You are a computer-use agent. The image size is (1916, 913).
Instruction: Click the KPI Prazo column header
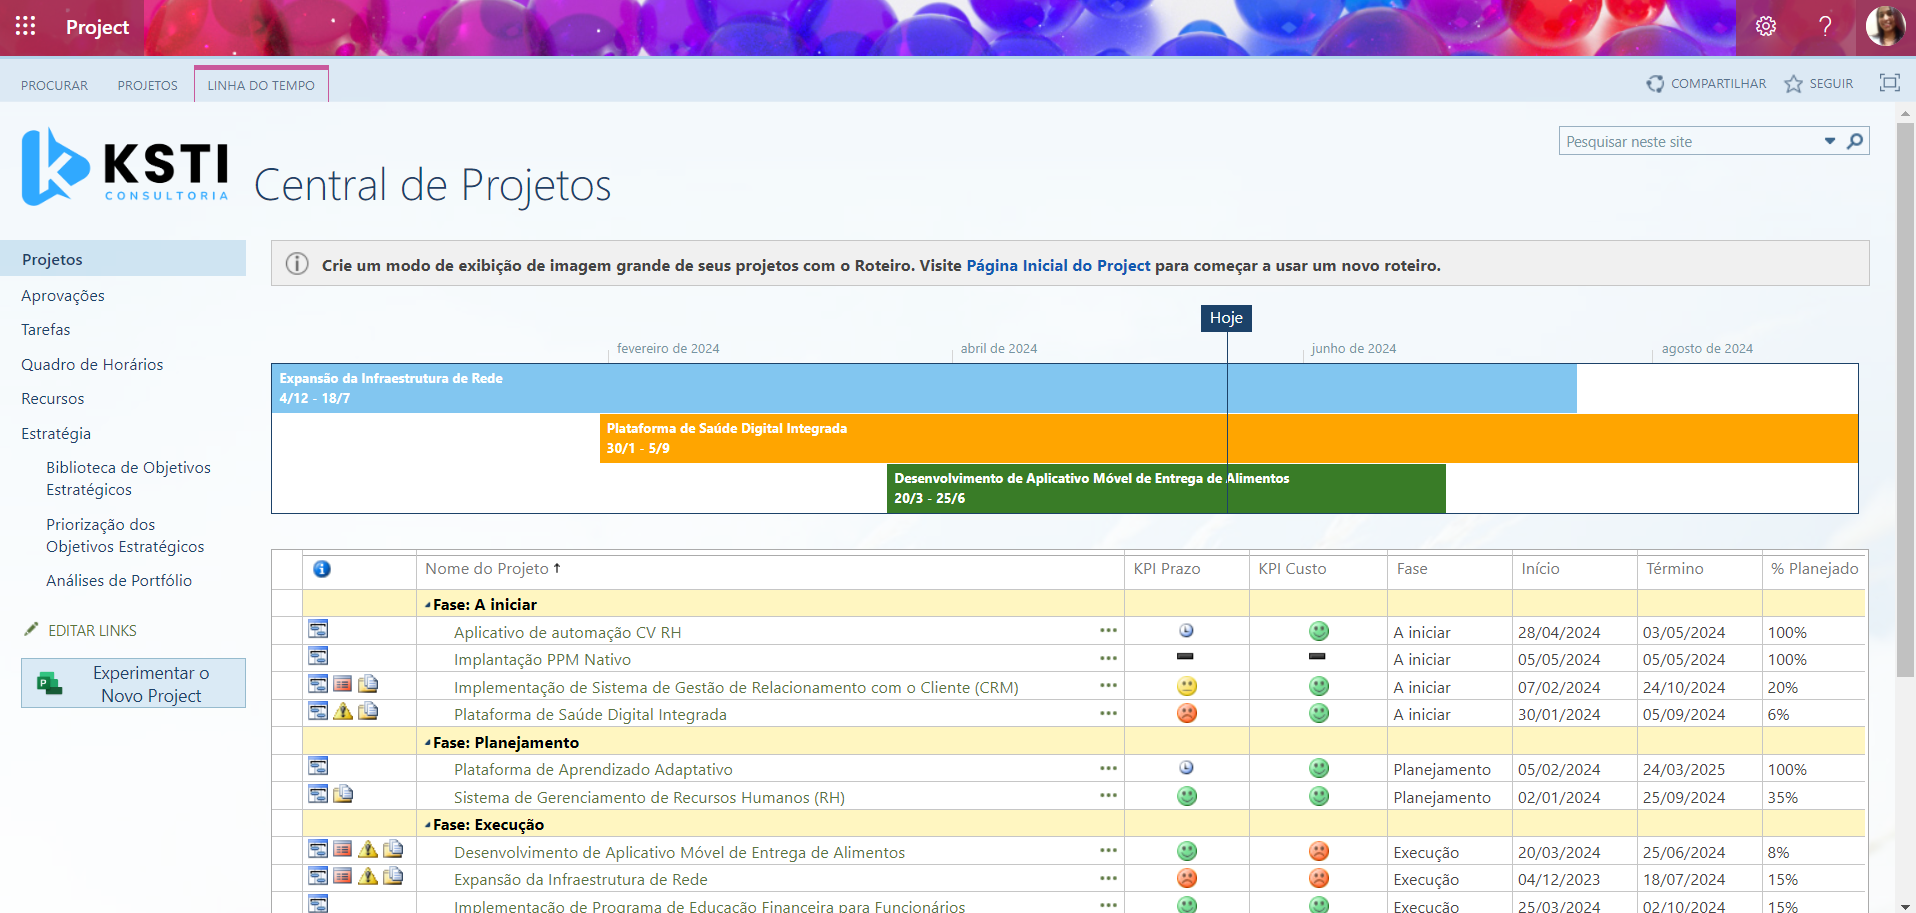point(1166,568)
